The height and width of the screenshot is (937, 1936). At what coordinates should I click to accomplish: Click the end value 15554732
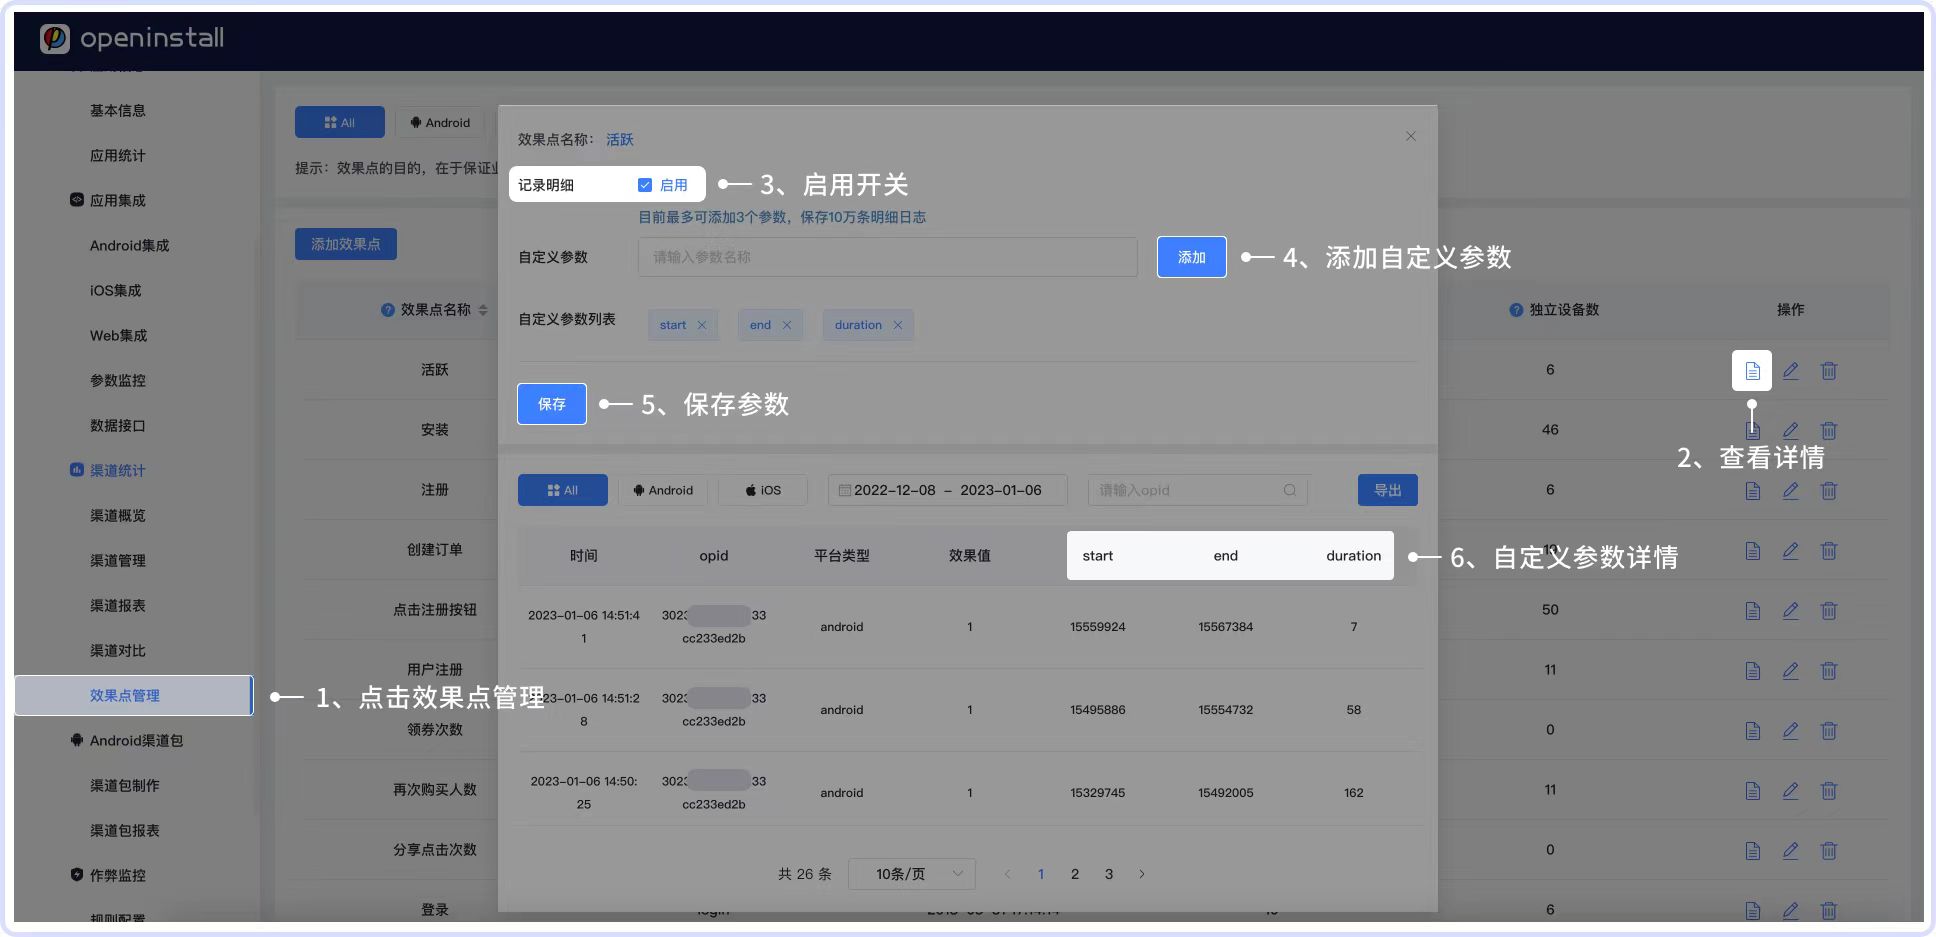1226,710
